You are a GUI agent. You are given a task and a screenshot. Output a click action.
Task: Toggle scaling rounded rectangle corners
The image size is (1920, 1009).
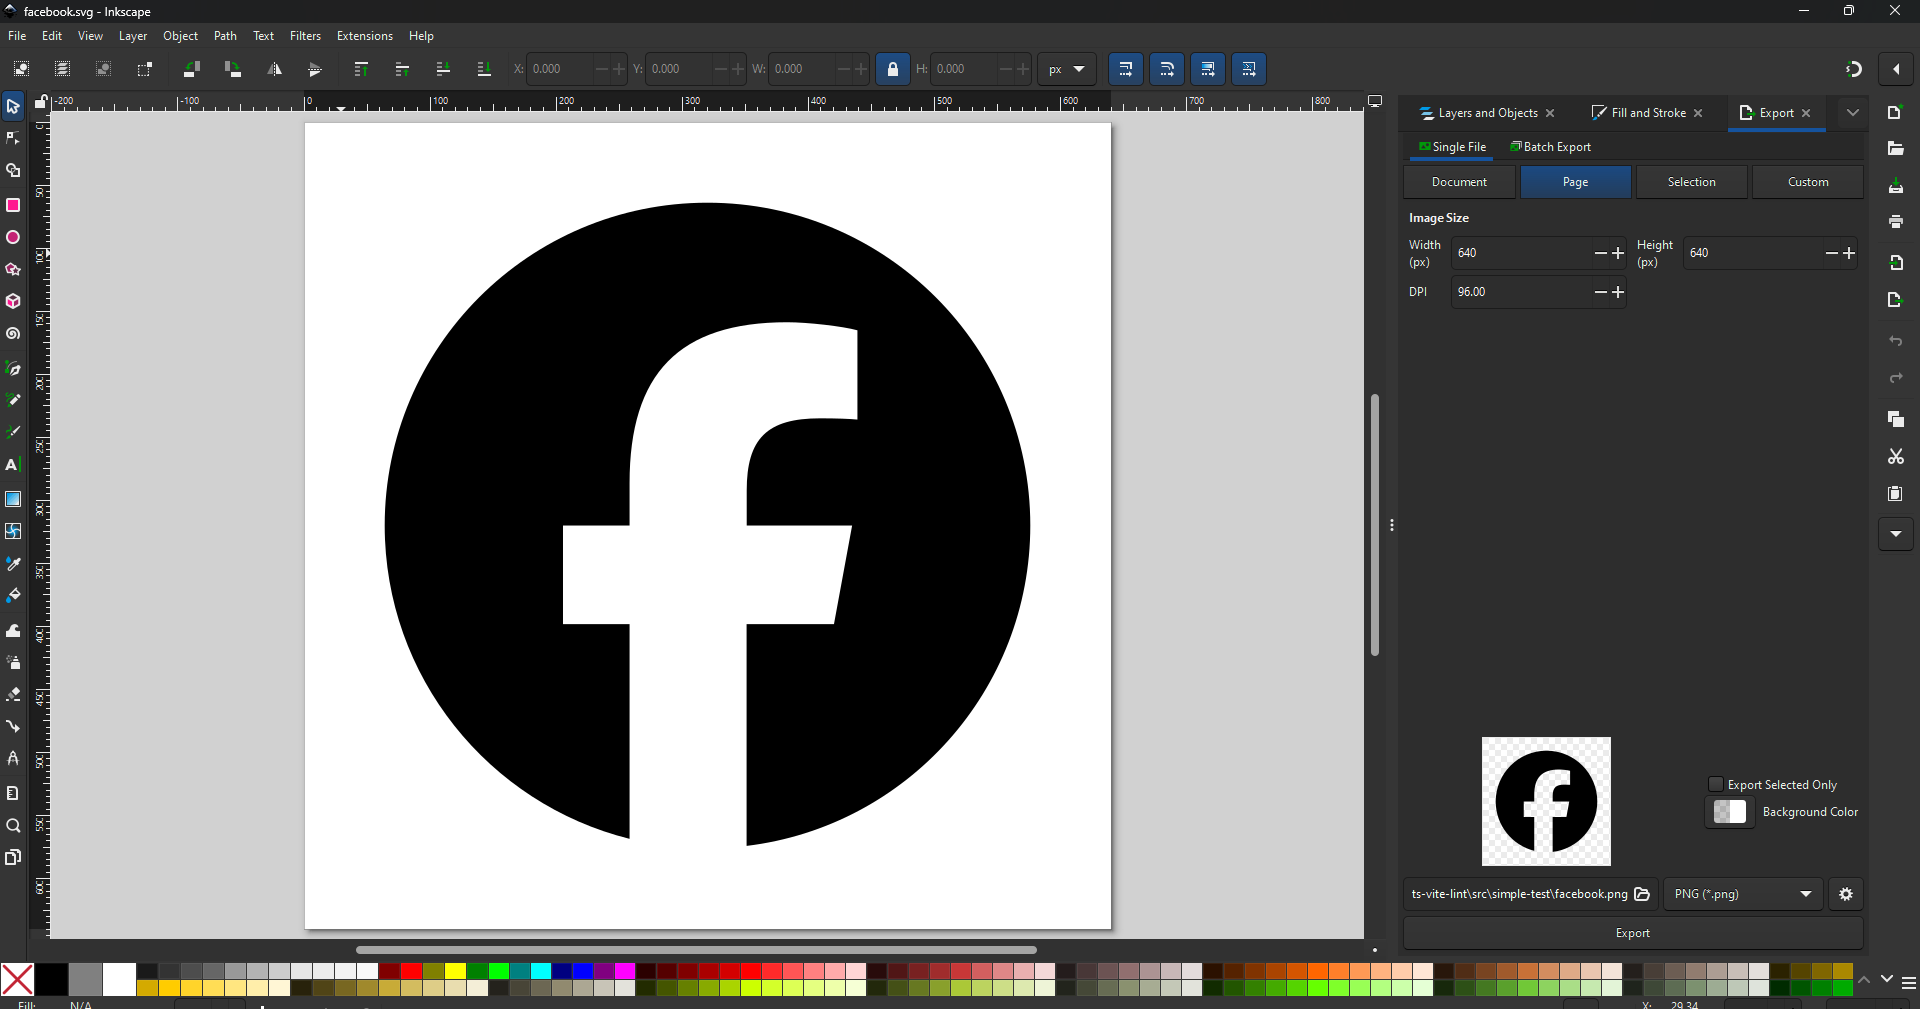click(1167, 69)
